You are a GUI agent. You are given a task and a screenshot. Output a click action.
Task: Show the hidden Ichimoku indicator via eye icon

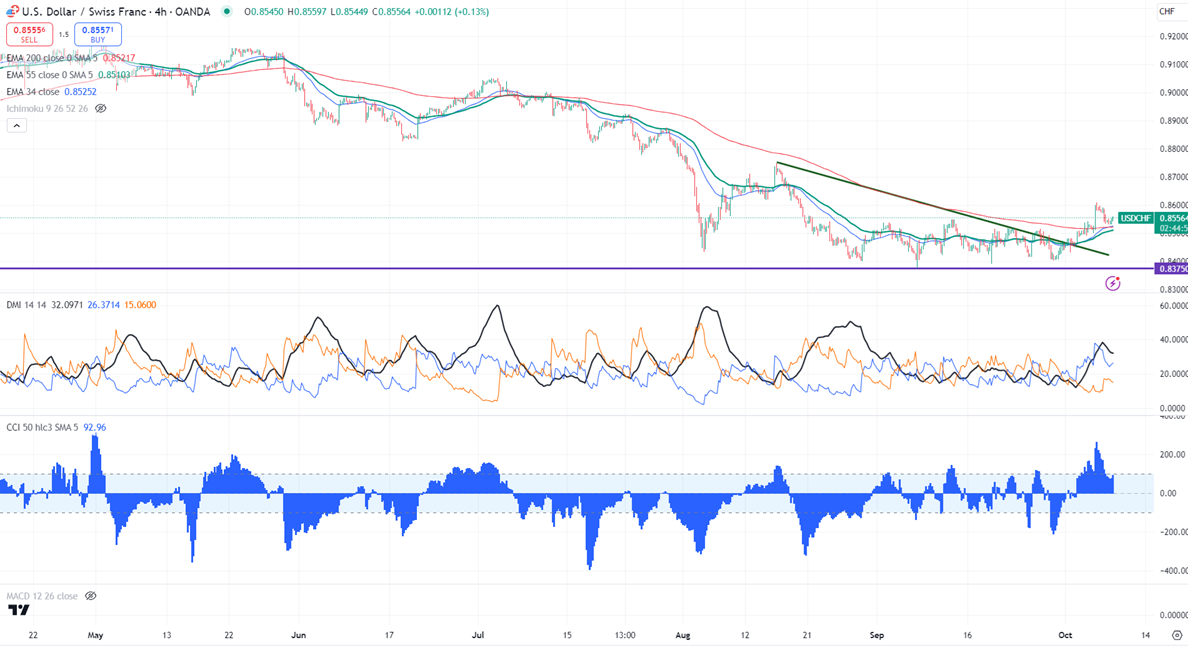(x=100, y=108)
